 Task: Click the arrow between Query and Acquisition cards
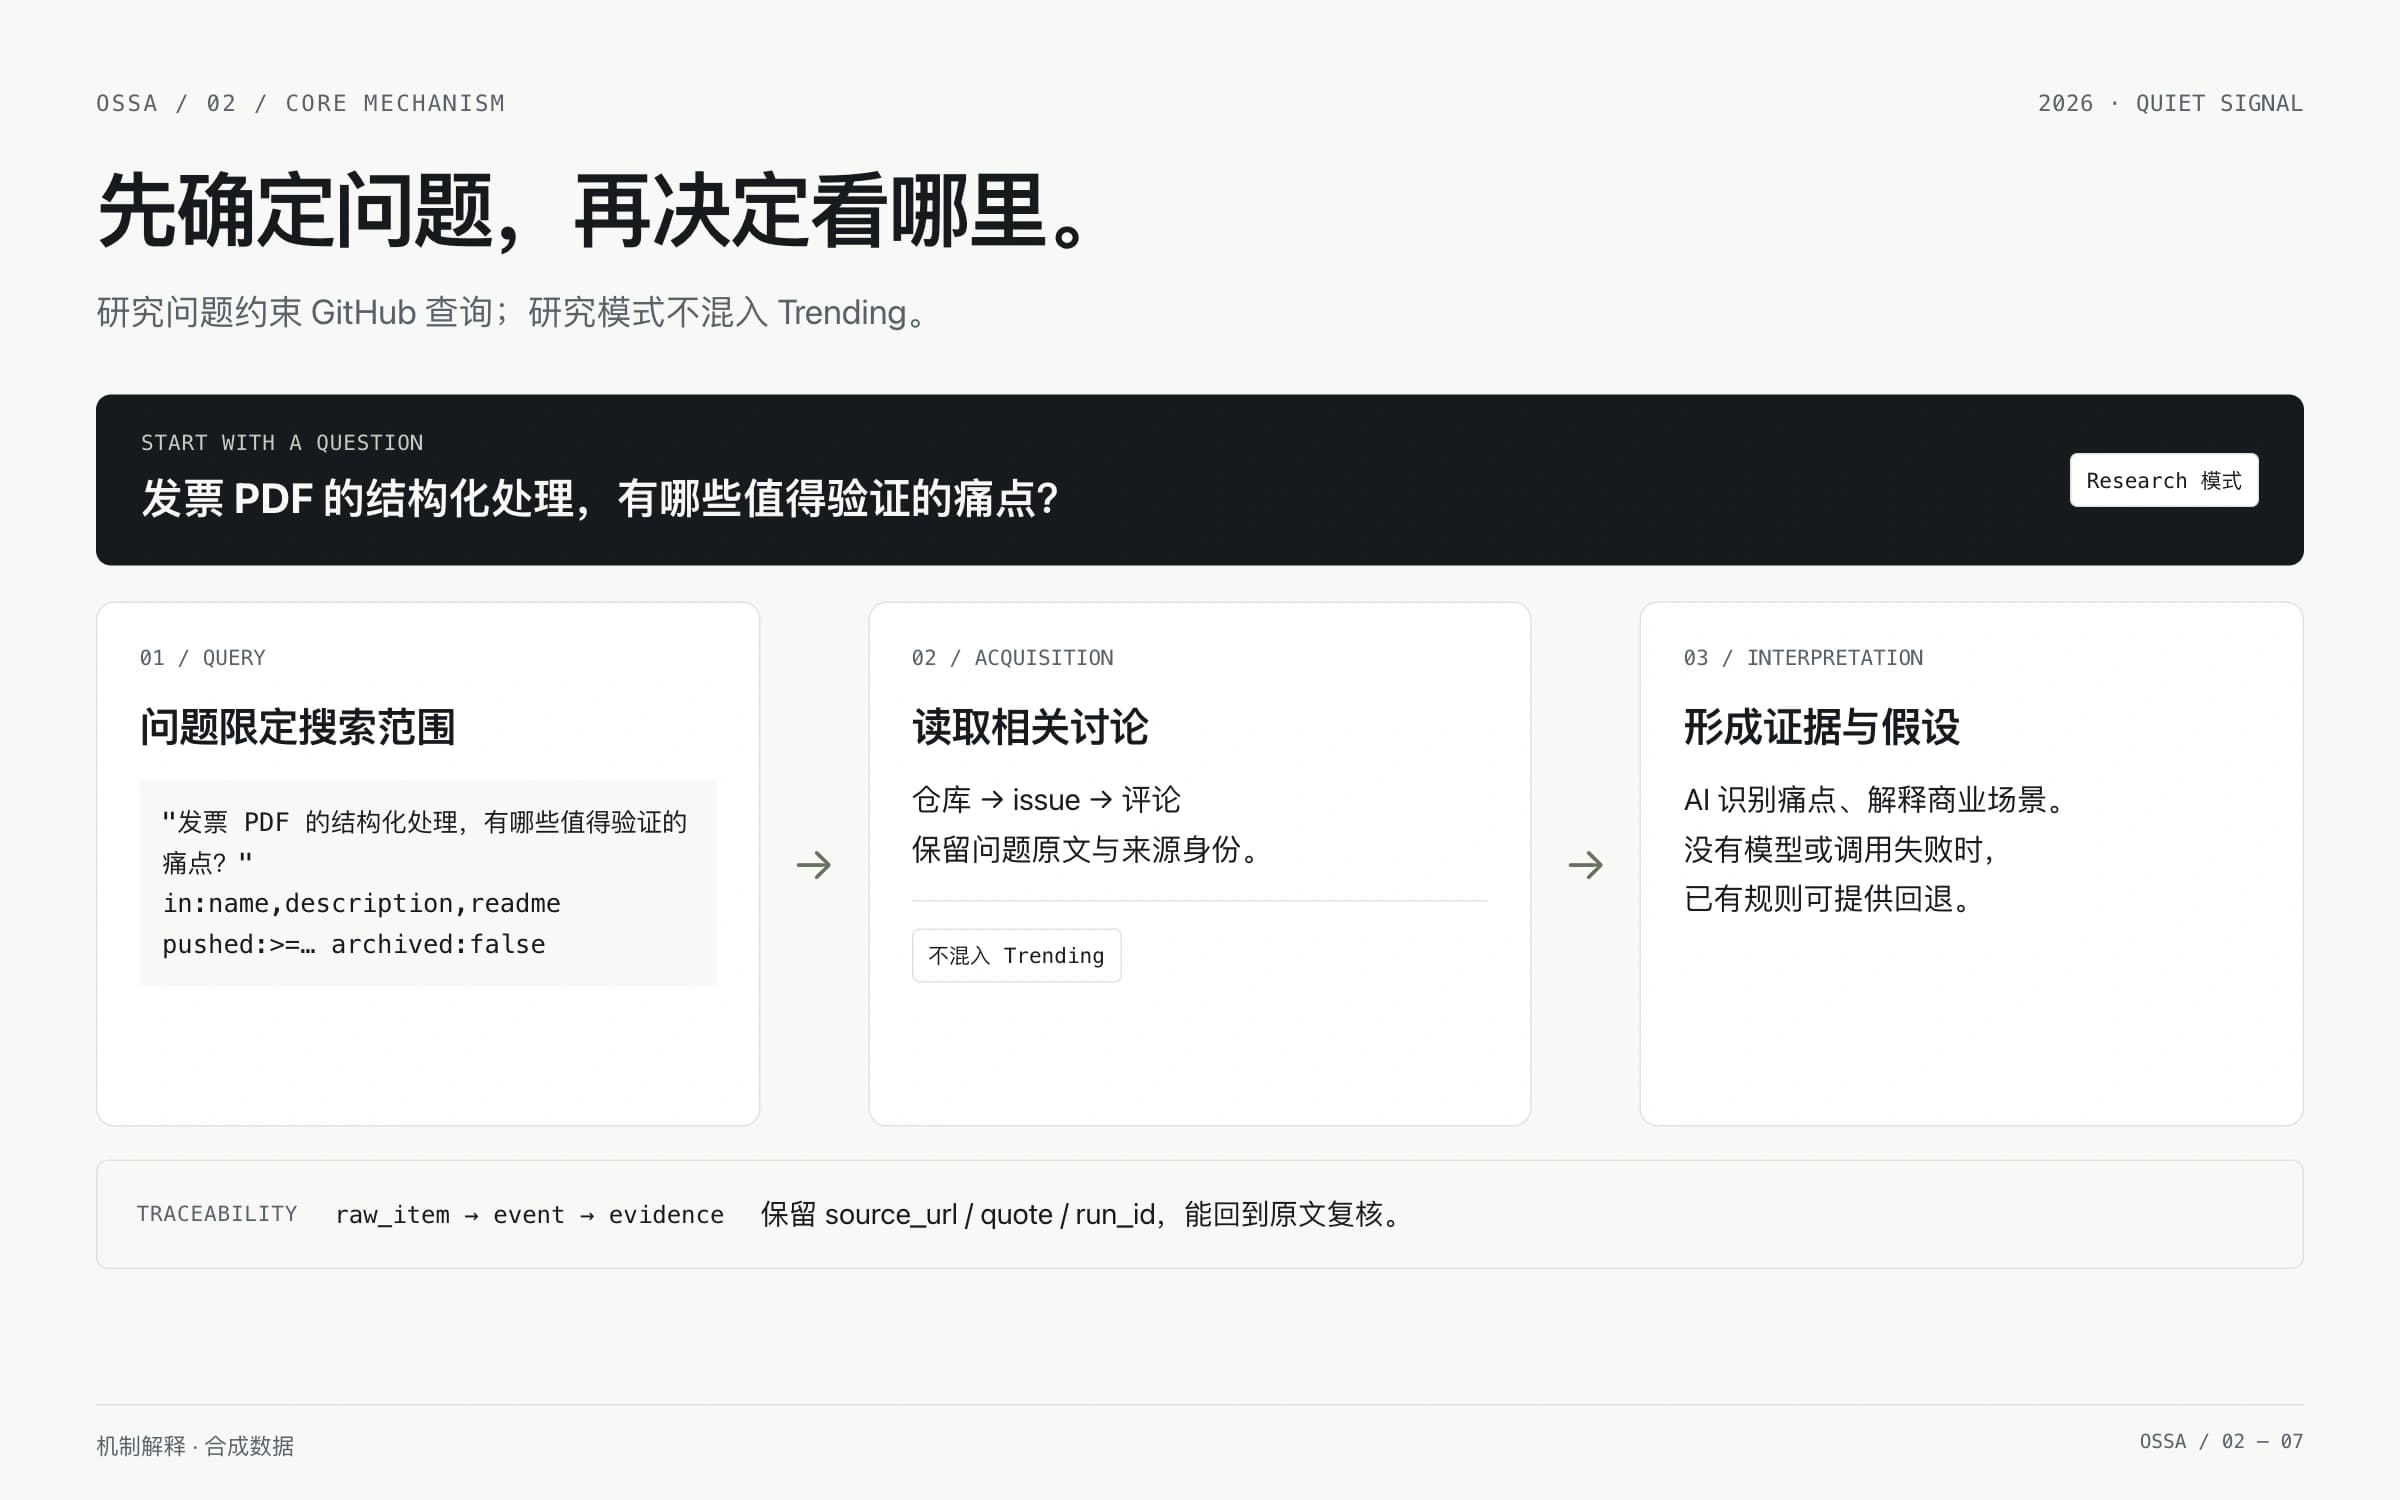(x=814, y=864)
